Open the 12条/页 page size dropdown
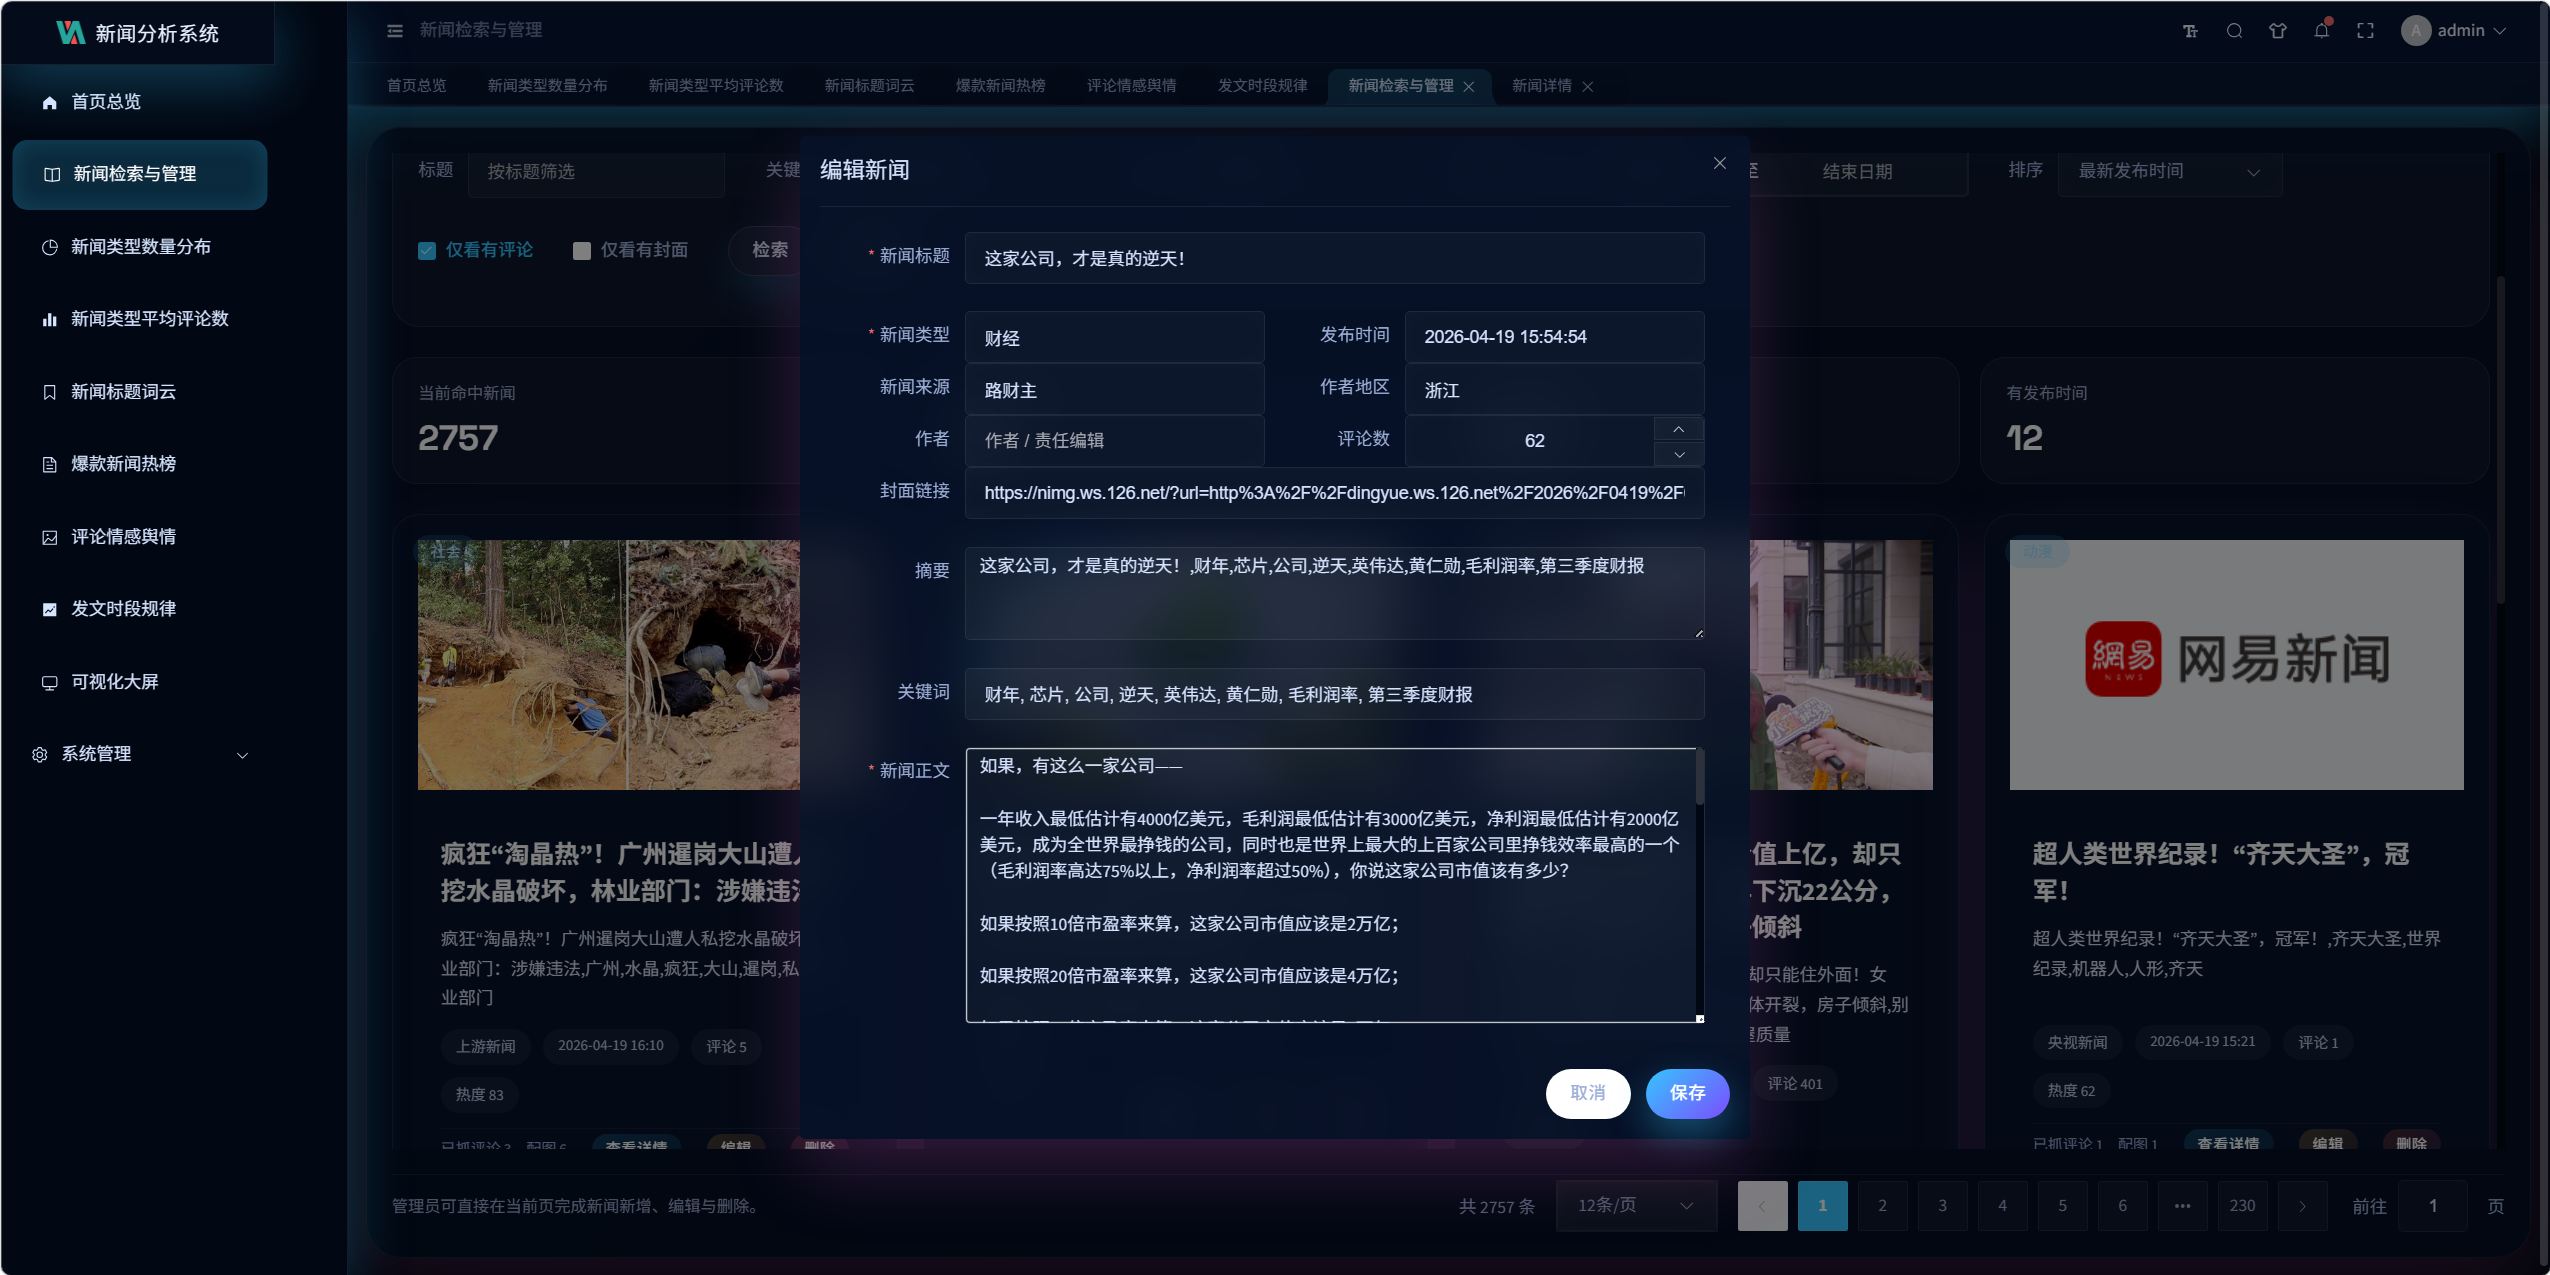Image resolution: width=2550 pixels, height=1275 pixels. point(1635,1206)
